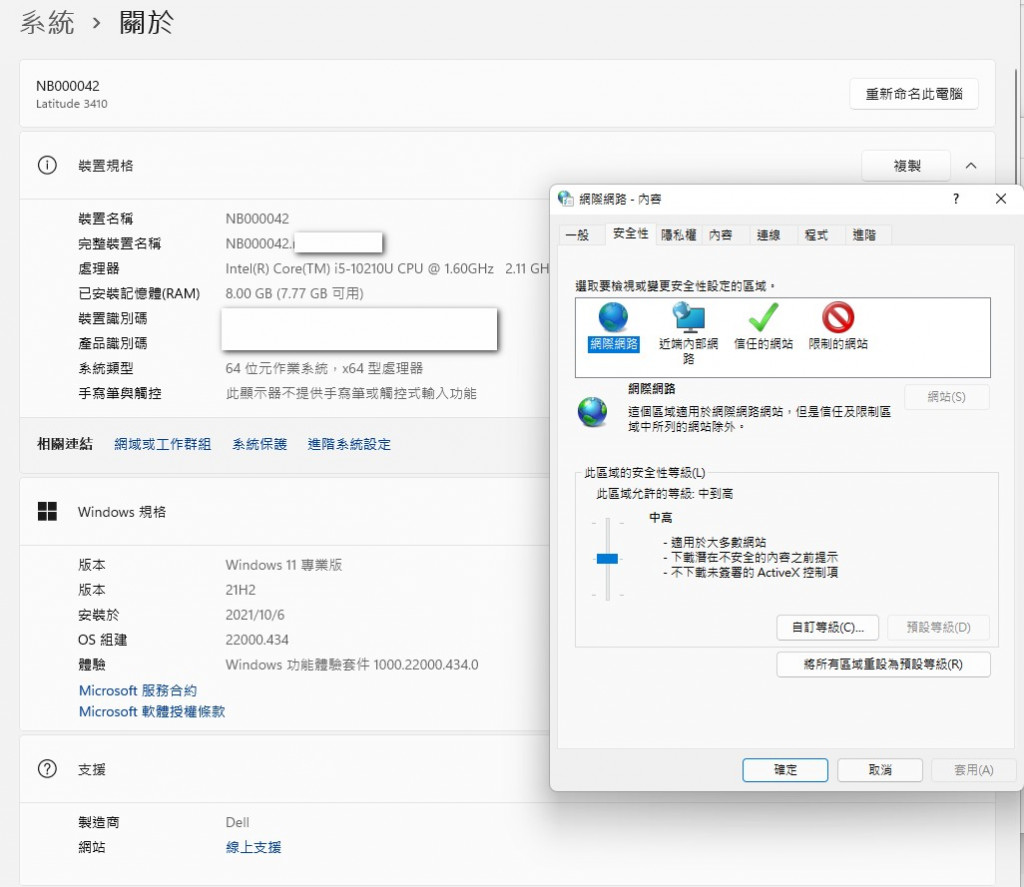Viewport: 1024px width, 887px height.
Task: Click the 64 位元作業系統 system type value
Action: 324,368
